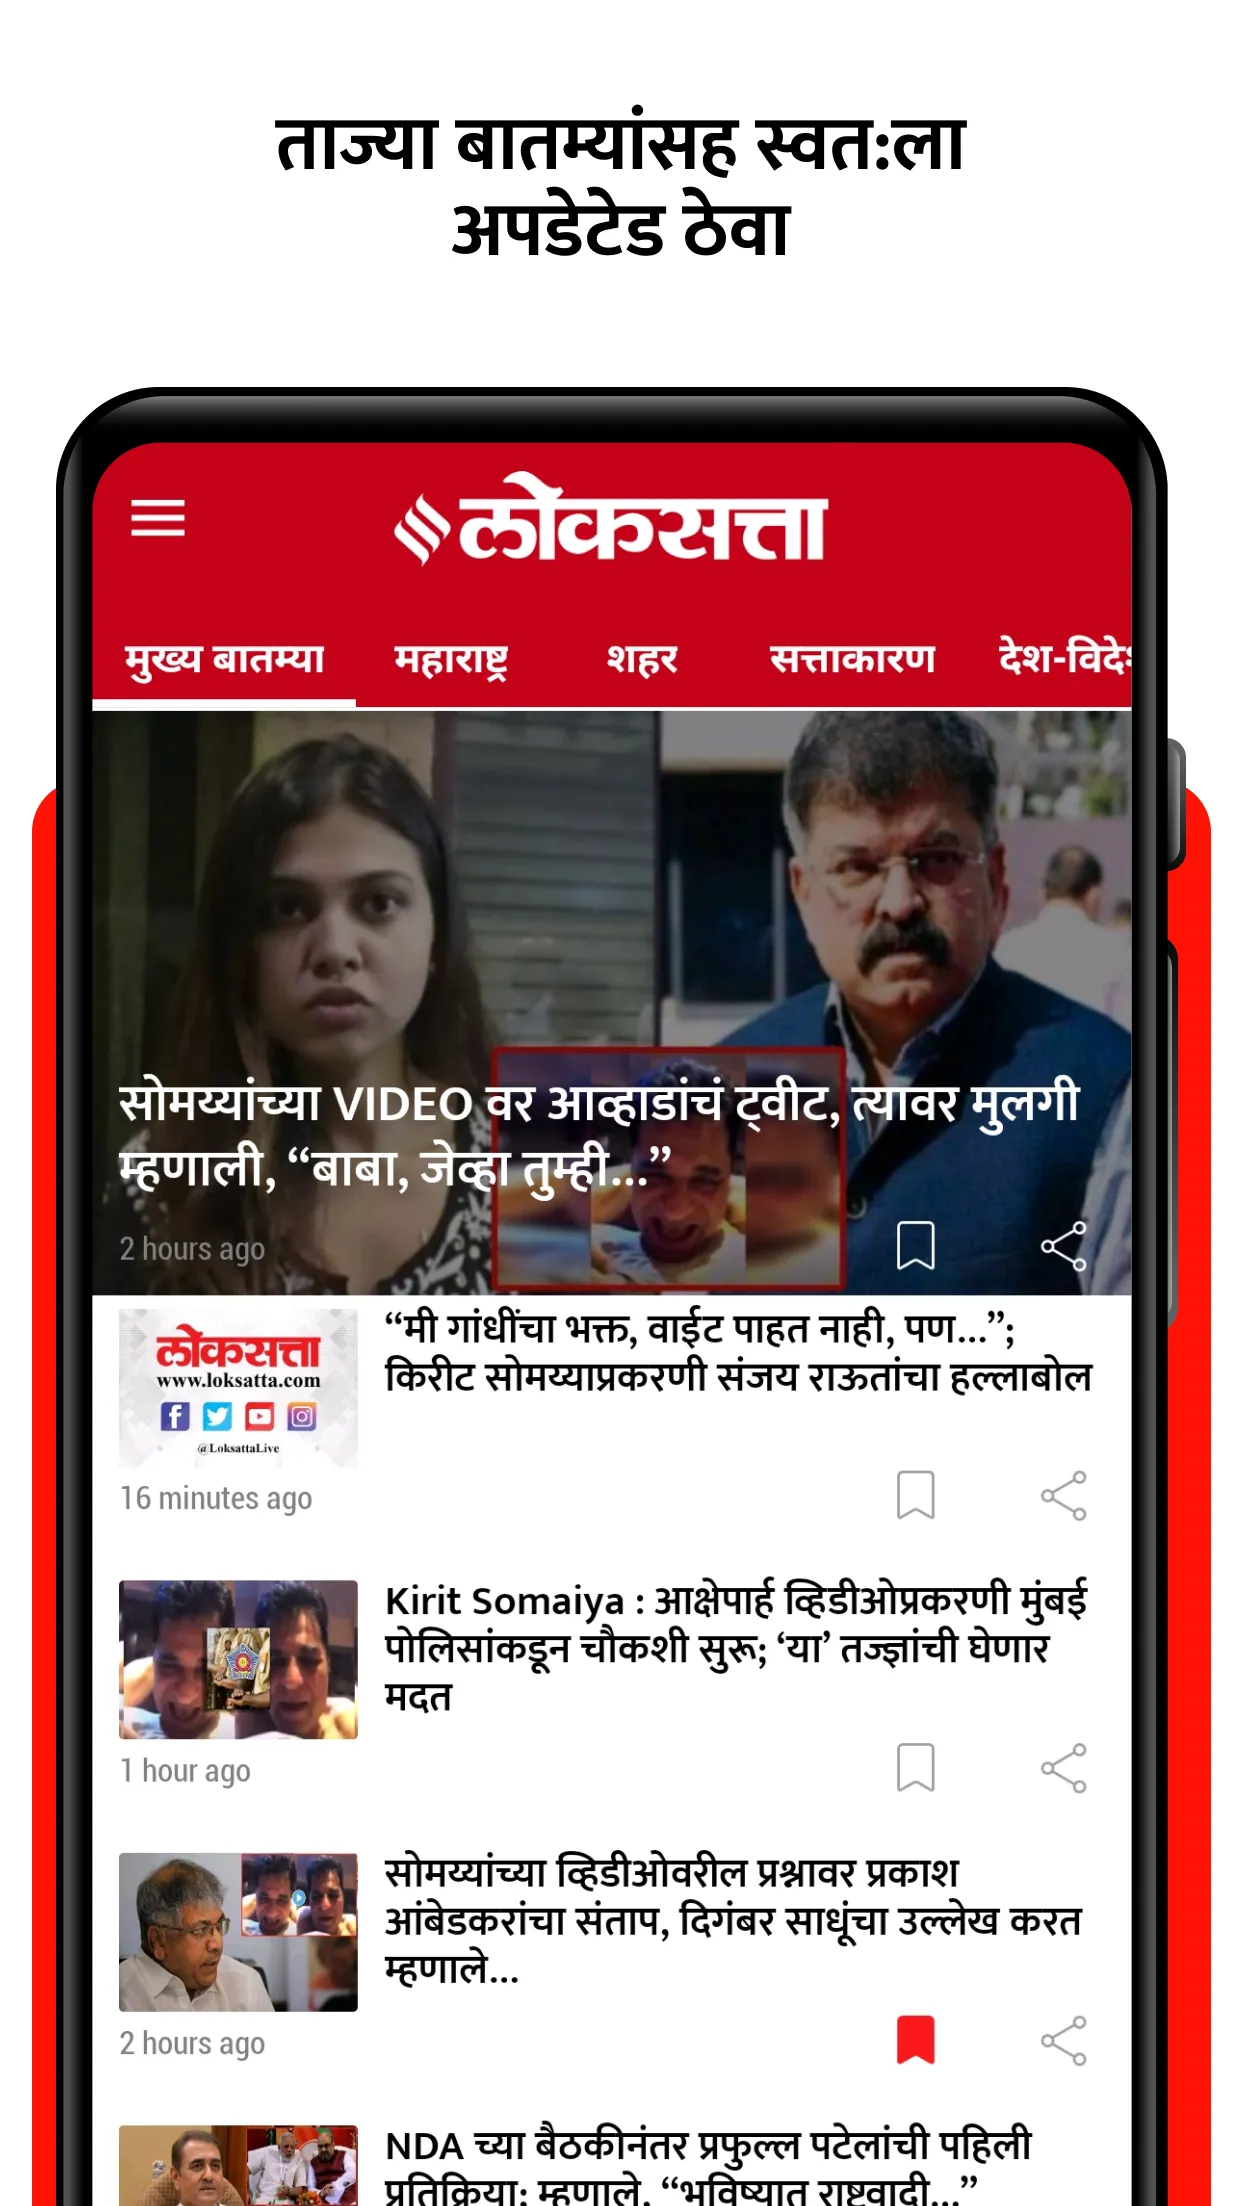Select the मुख्य बातम्या tab
Image resolution: width=1242 pixels, height=2206 pixels.
224,660
